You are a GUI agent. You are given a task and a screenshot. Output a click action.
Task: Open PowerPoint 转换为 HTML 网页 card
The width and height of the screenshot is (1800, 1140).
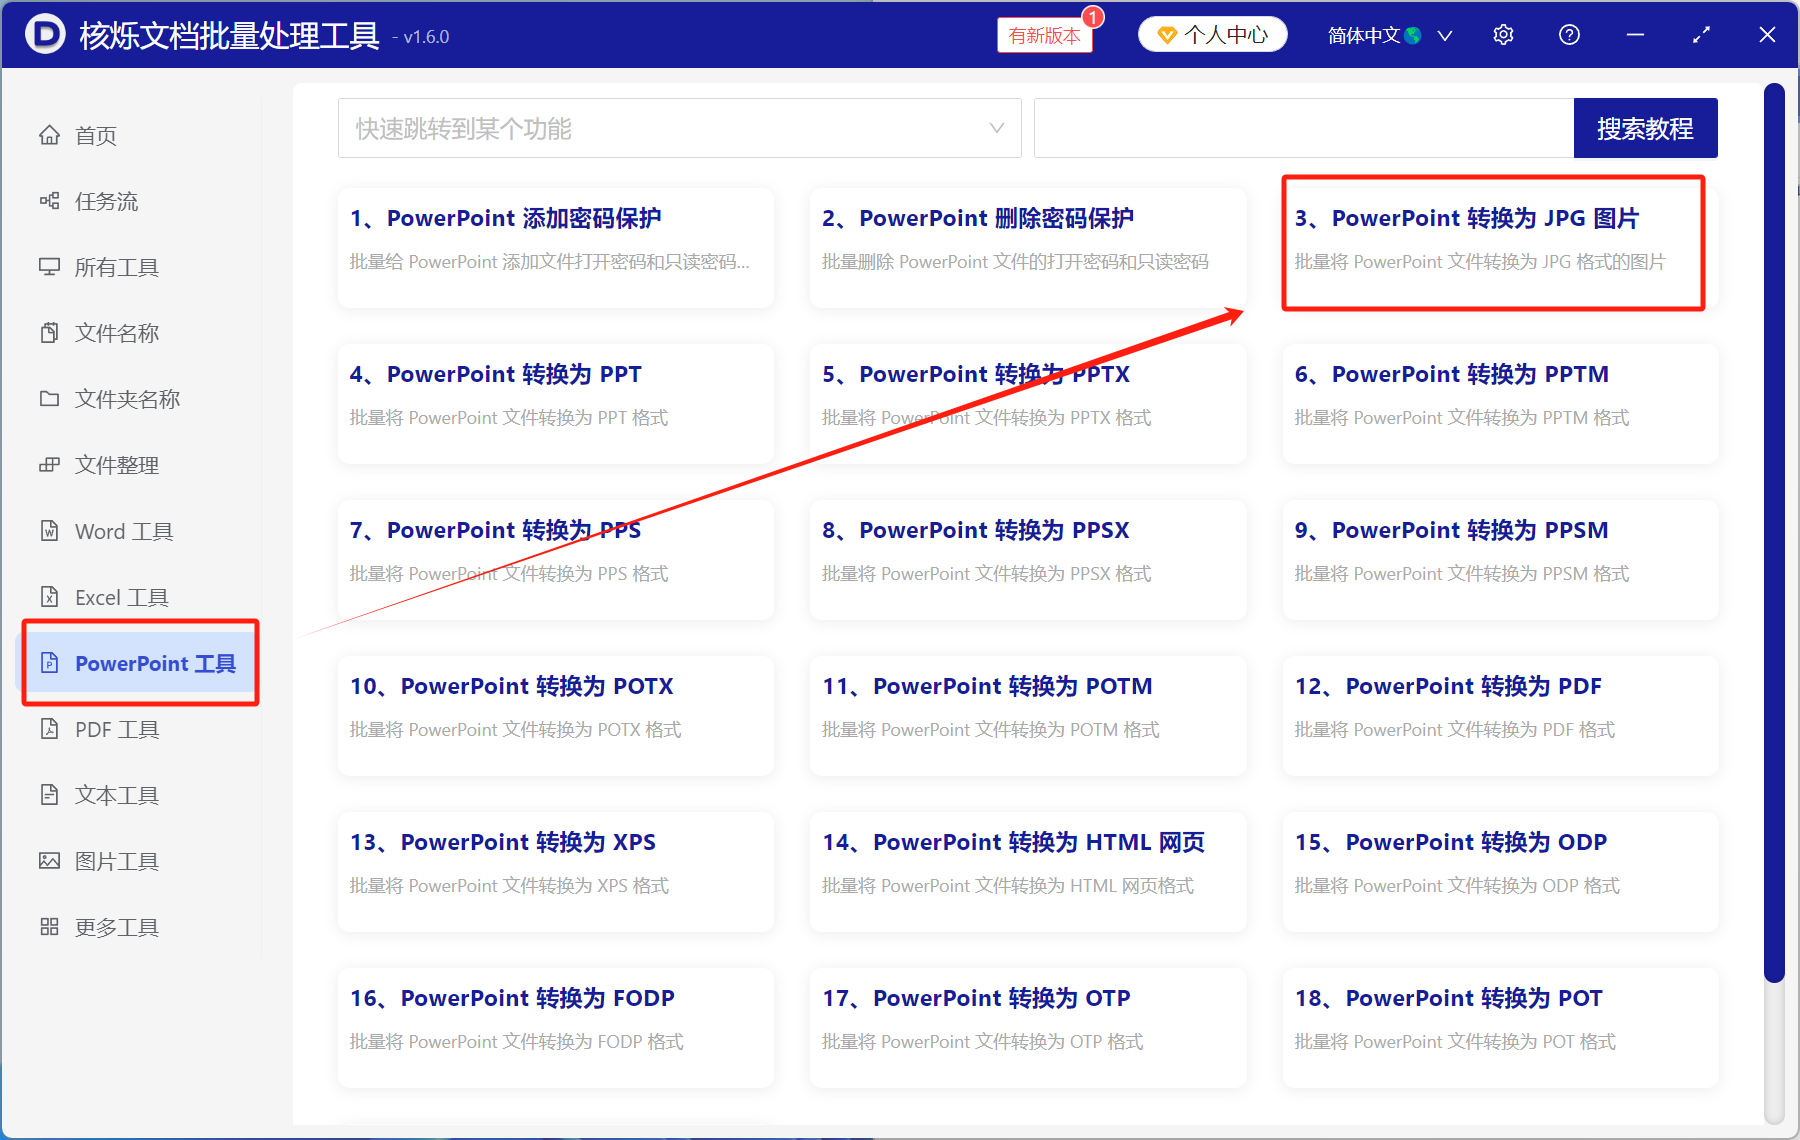pos(1028,872)
